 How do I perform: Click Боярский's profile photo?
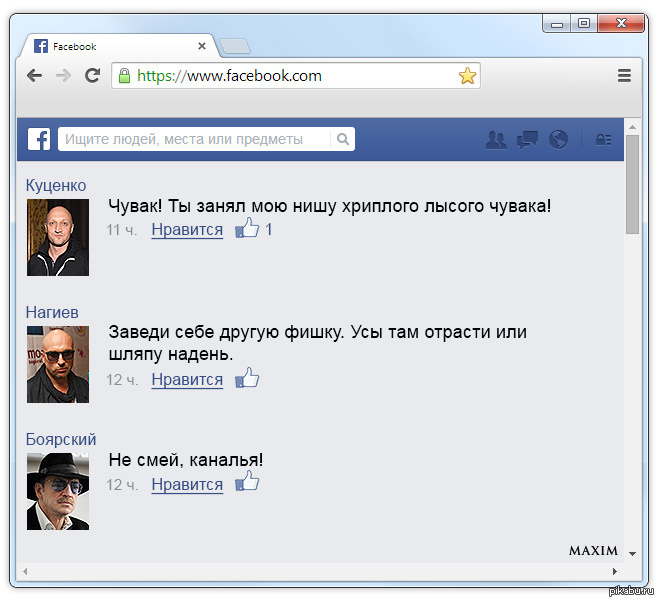[58, 491]
